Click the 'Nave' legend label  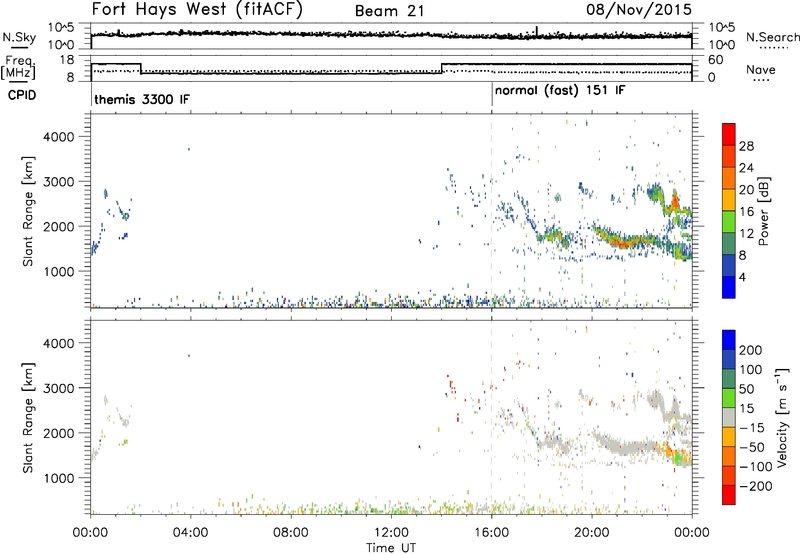(760, 70)
